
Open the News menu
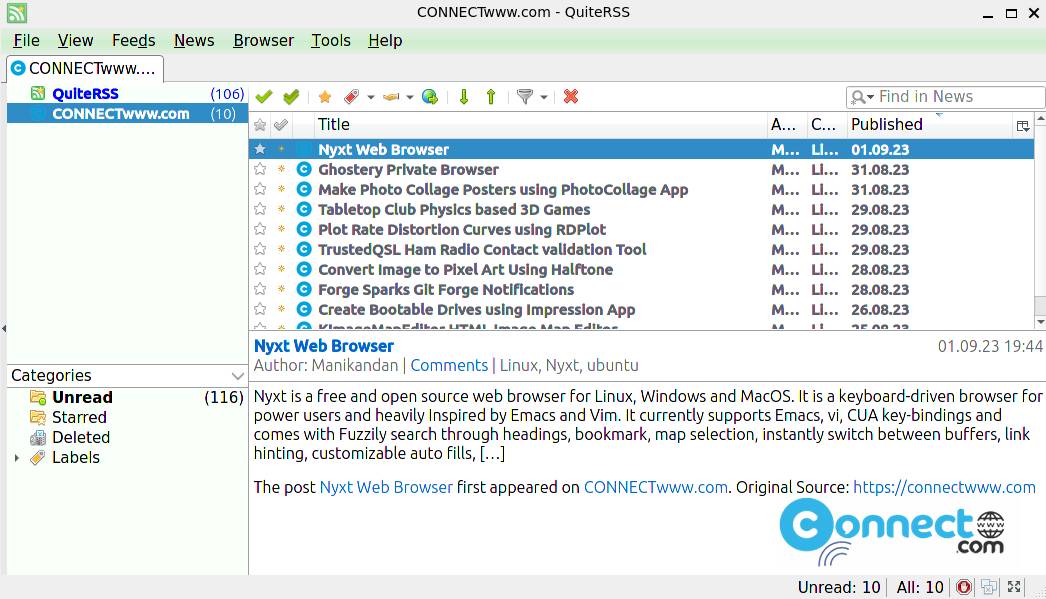coord(194,41)
